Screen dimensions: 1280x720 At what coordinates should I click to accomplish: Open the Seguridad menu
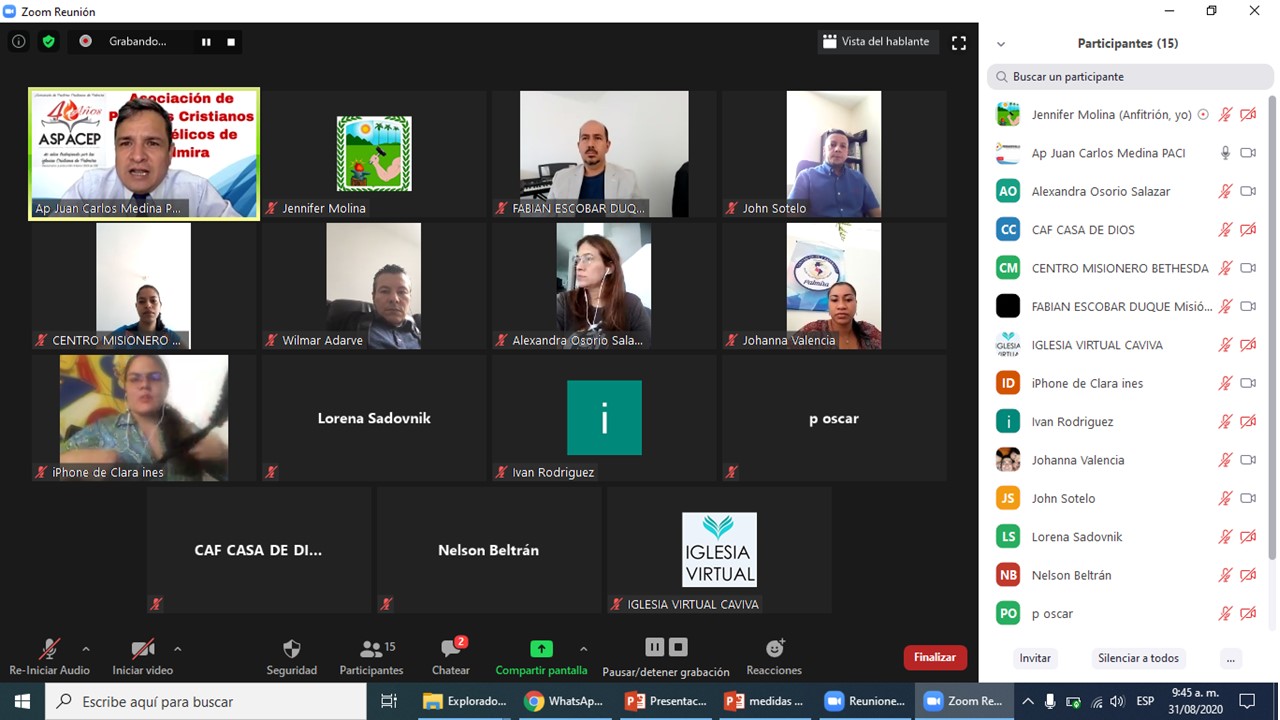point(292,657)
